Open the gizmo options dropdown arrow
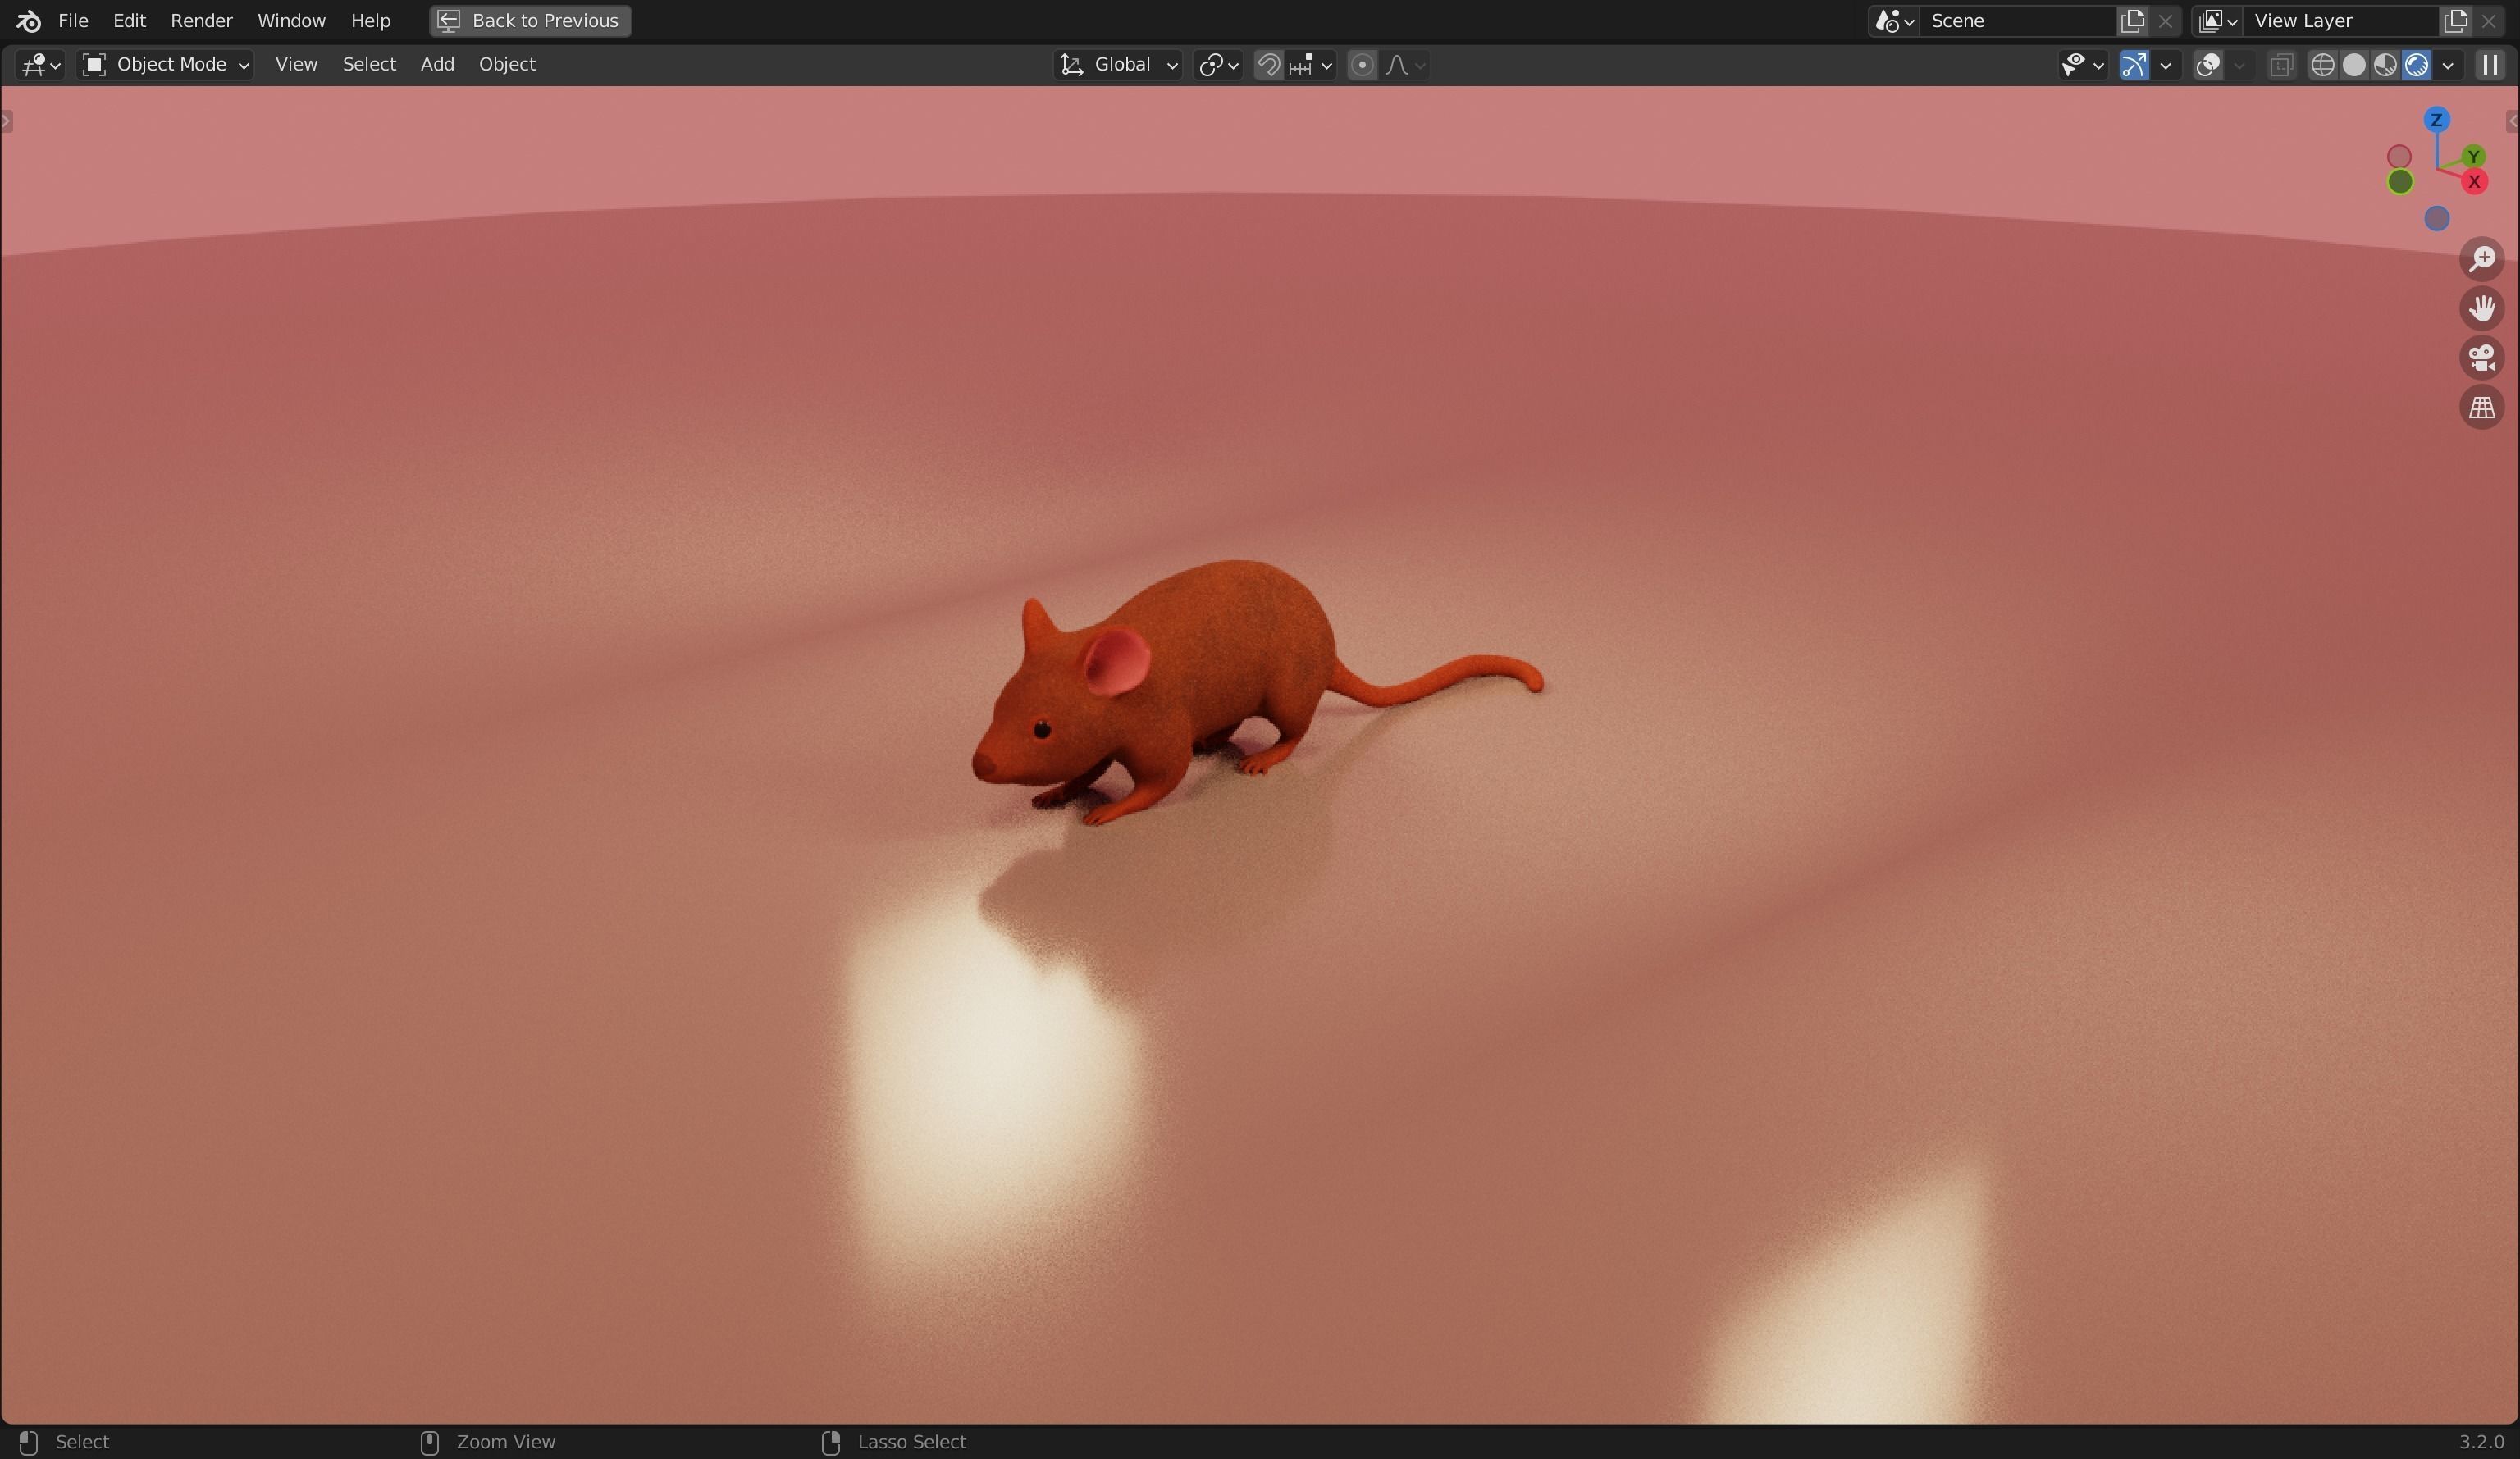 [x=2166, y=65]
